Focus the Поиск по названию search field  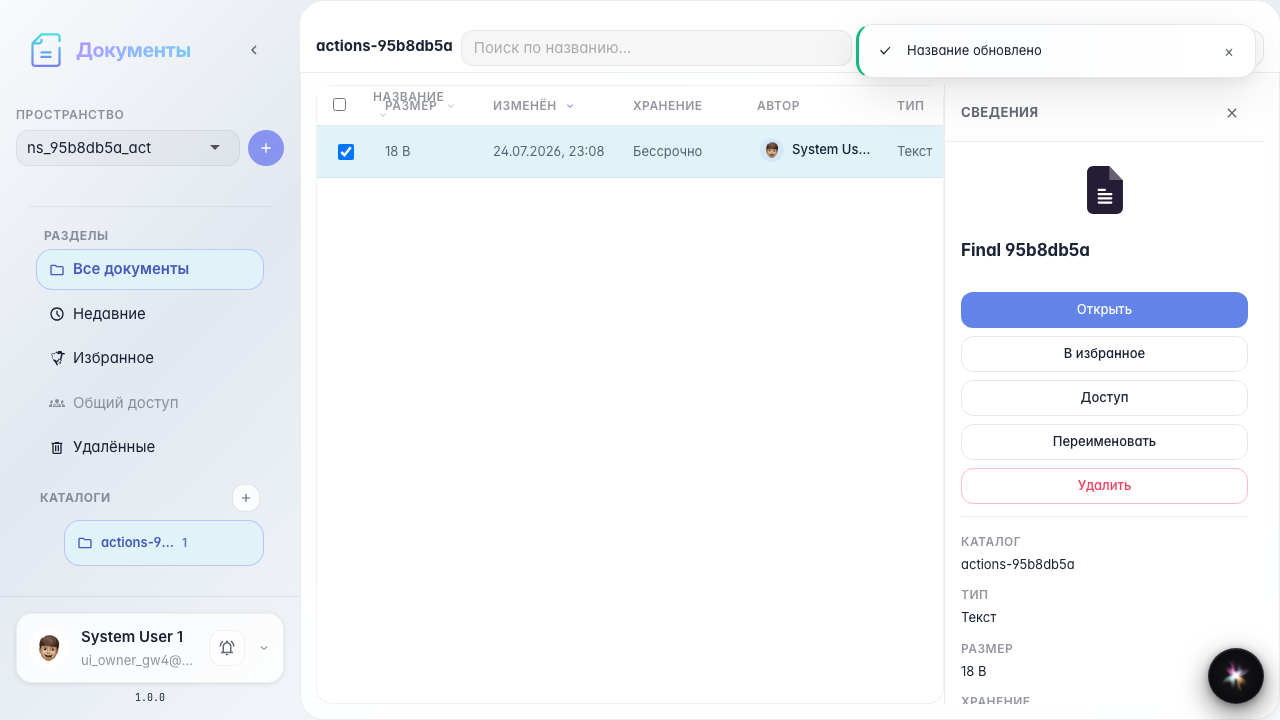tap(656, 48)
